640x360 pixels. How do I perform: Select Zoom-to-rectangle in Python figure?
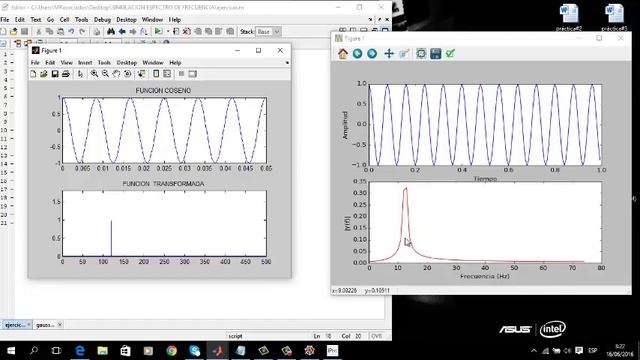tap(404, 53)
